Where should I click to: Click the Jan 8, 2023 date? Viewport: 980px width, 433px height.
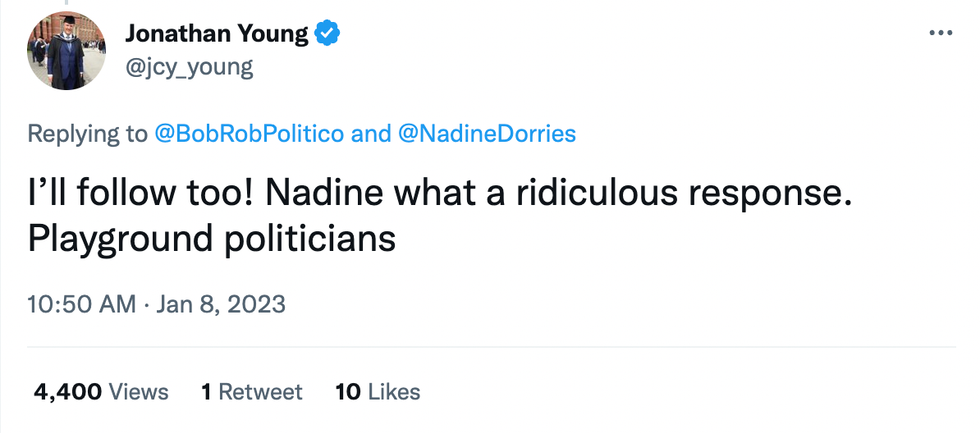(223, 304)
